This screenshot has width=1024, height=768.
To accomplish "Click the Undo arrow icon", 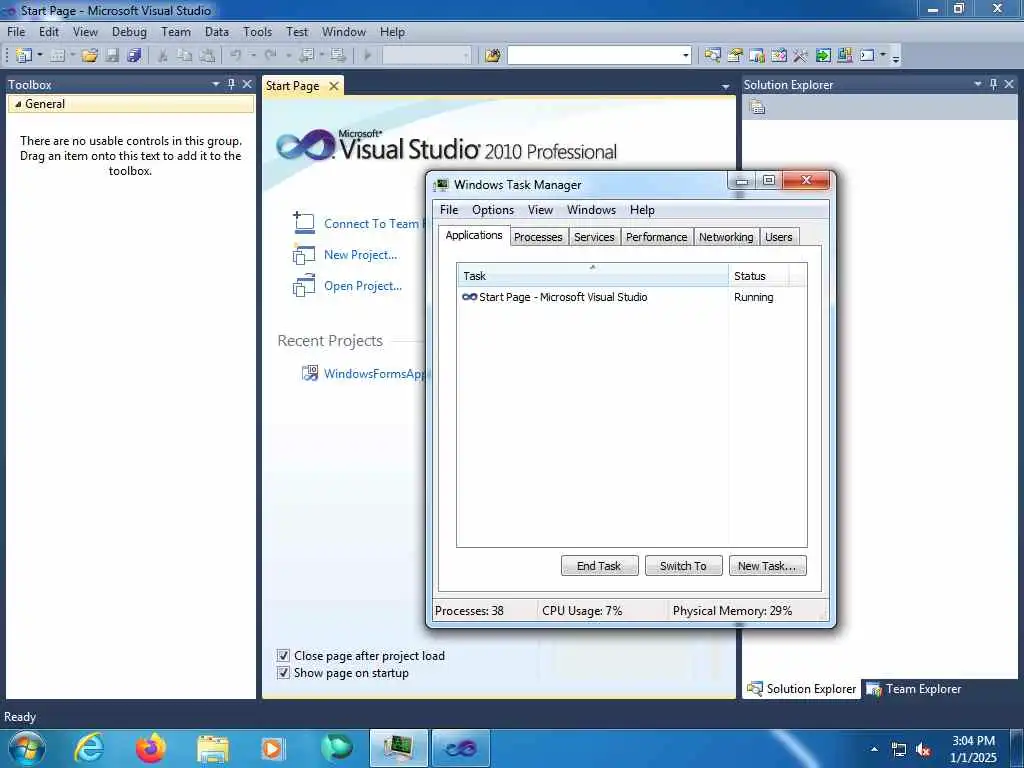I will (236, 56).
